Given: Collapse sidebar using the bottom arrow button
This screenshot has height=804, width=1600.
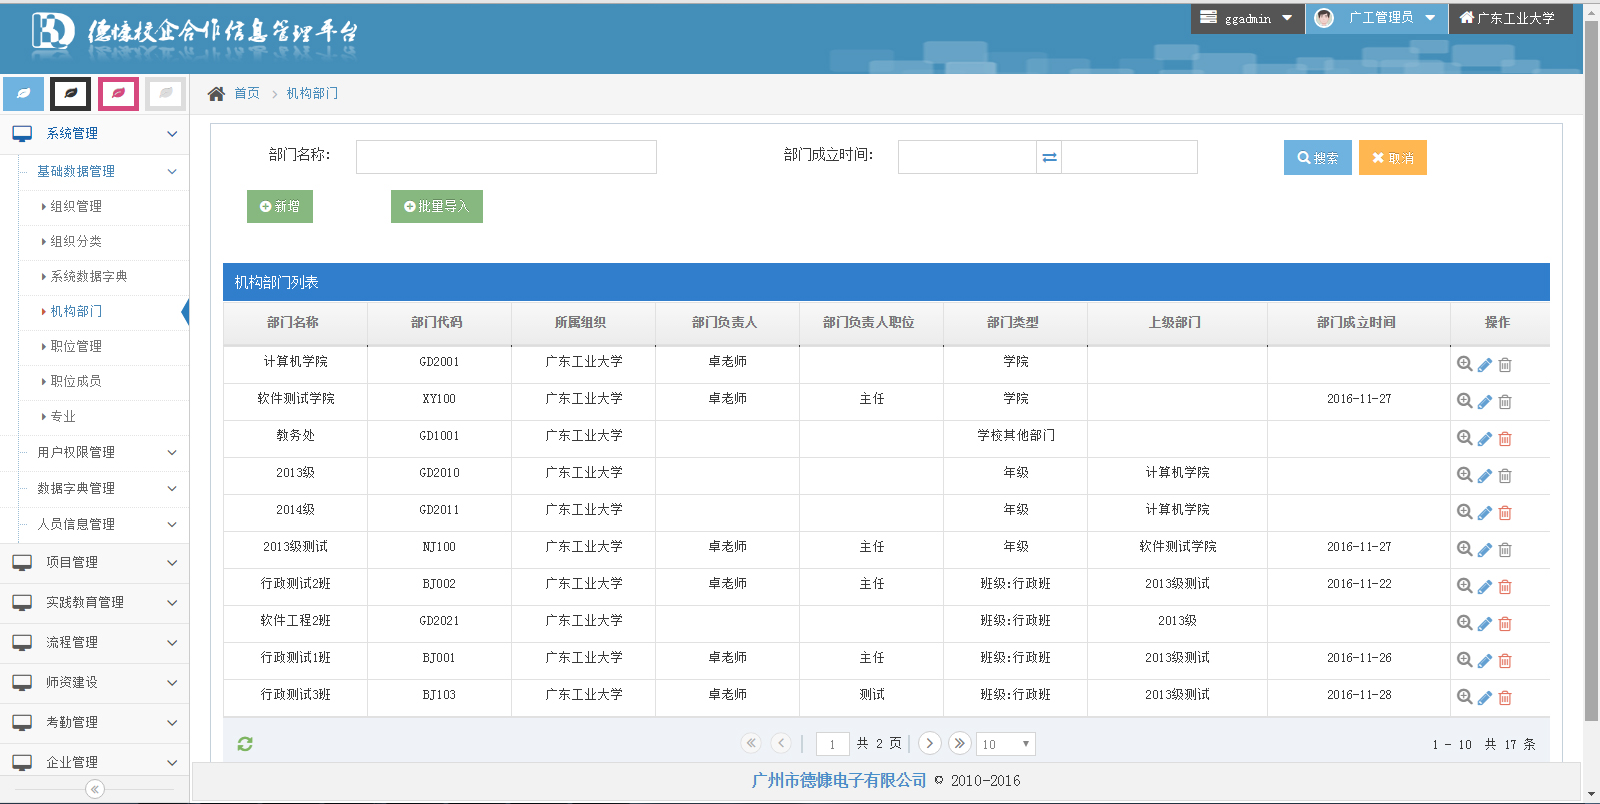Looking at the screenshot, I should click(x=95, y=789).
